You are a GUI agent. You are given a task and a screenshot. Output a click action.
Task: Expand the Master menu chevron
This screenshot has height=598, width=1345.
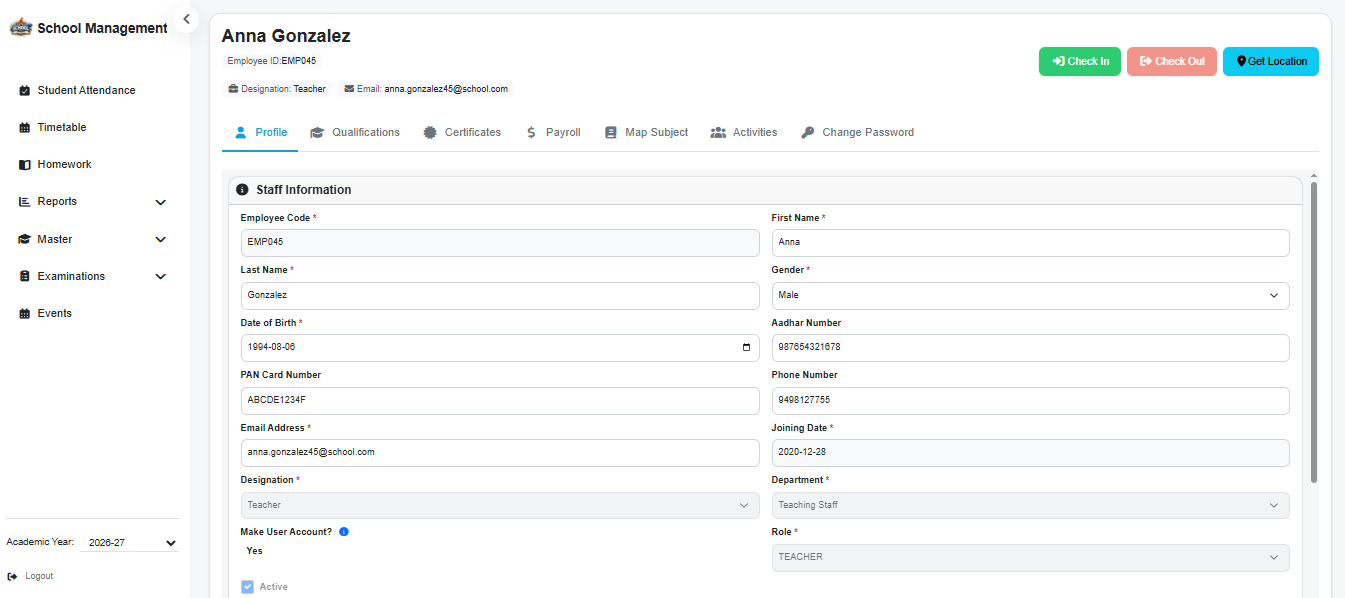pyautogui.click(x=161, y=240)
